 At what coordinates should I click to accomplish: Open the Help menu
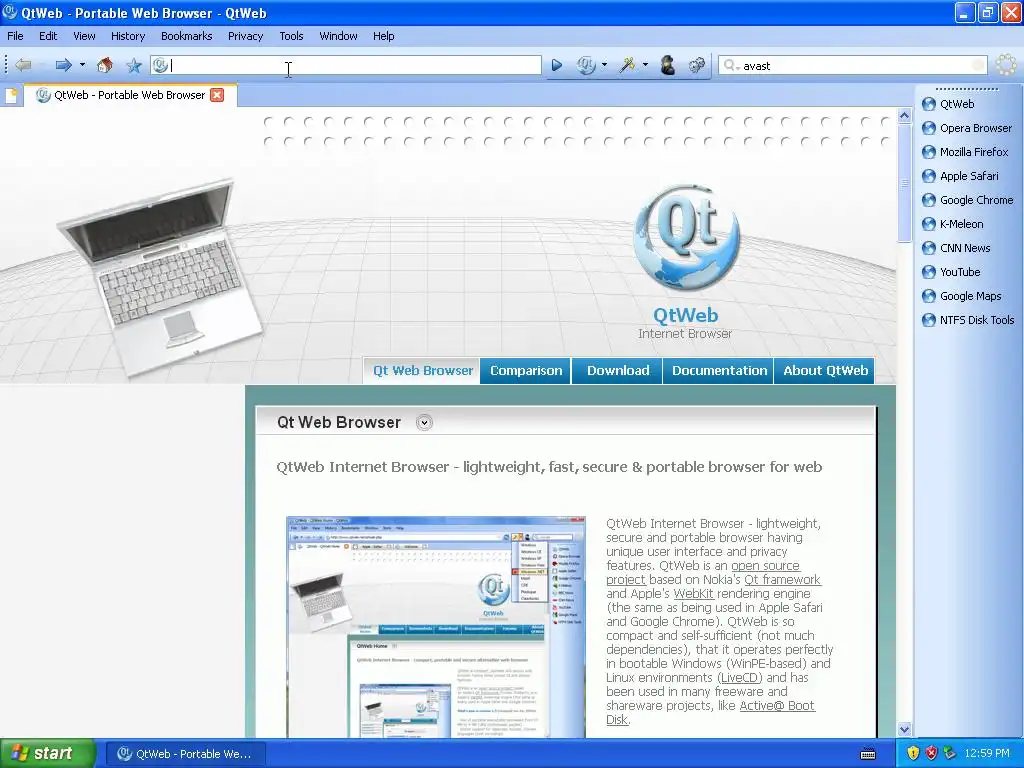pos(383,36)
